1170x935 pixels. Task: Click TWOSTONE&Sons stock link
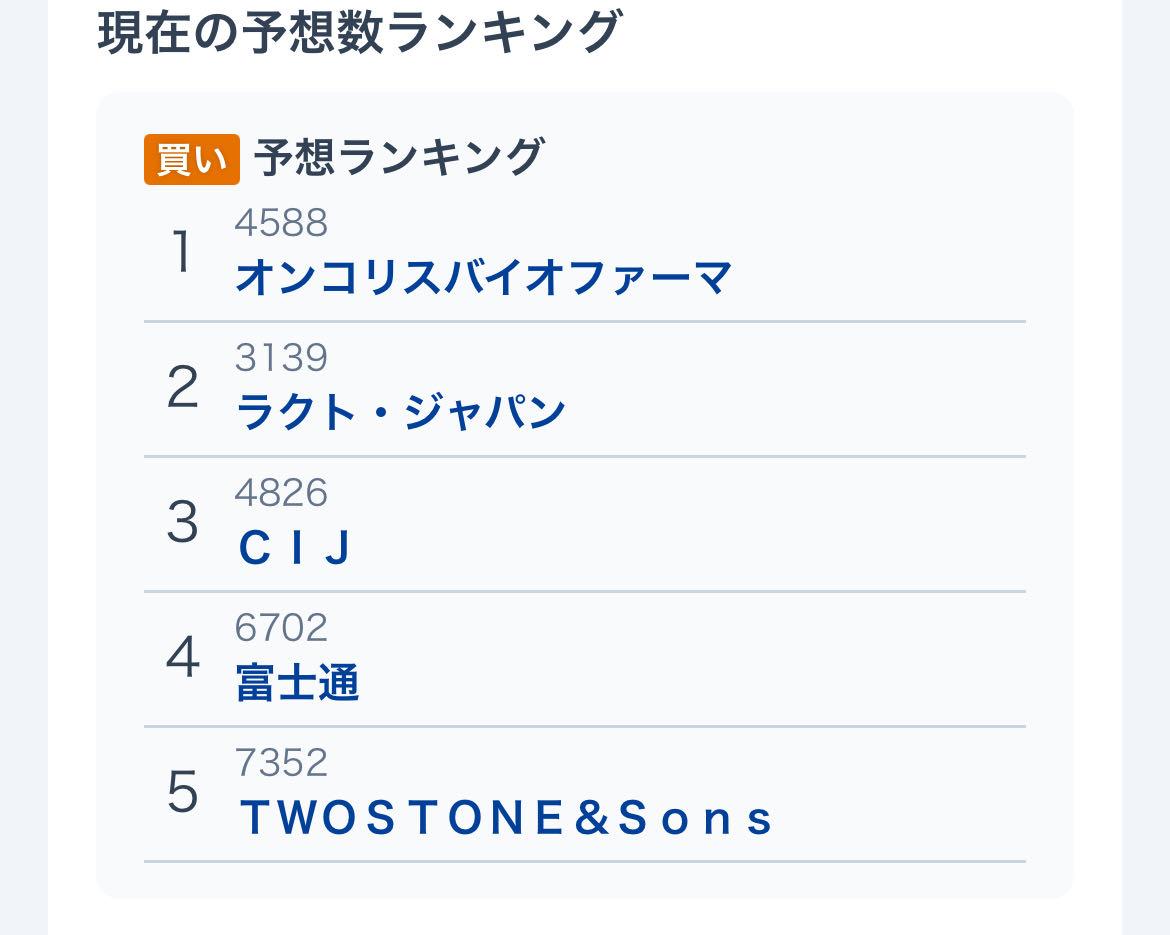coord(506,818)
